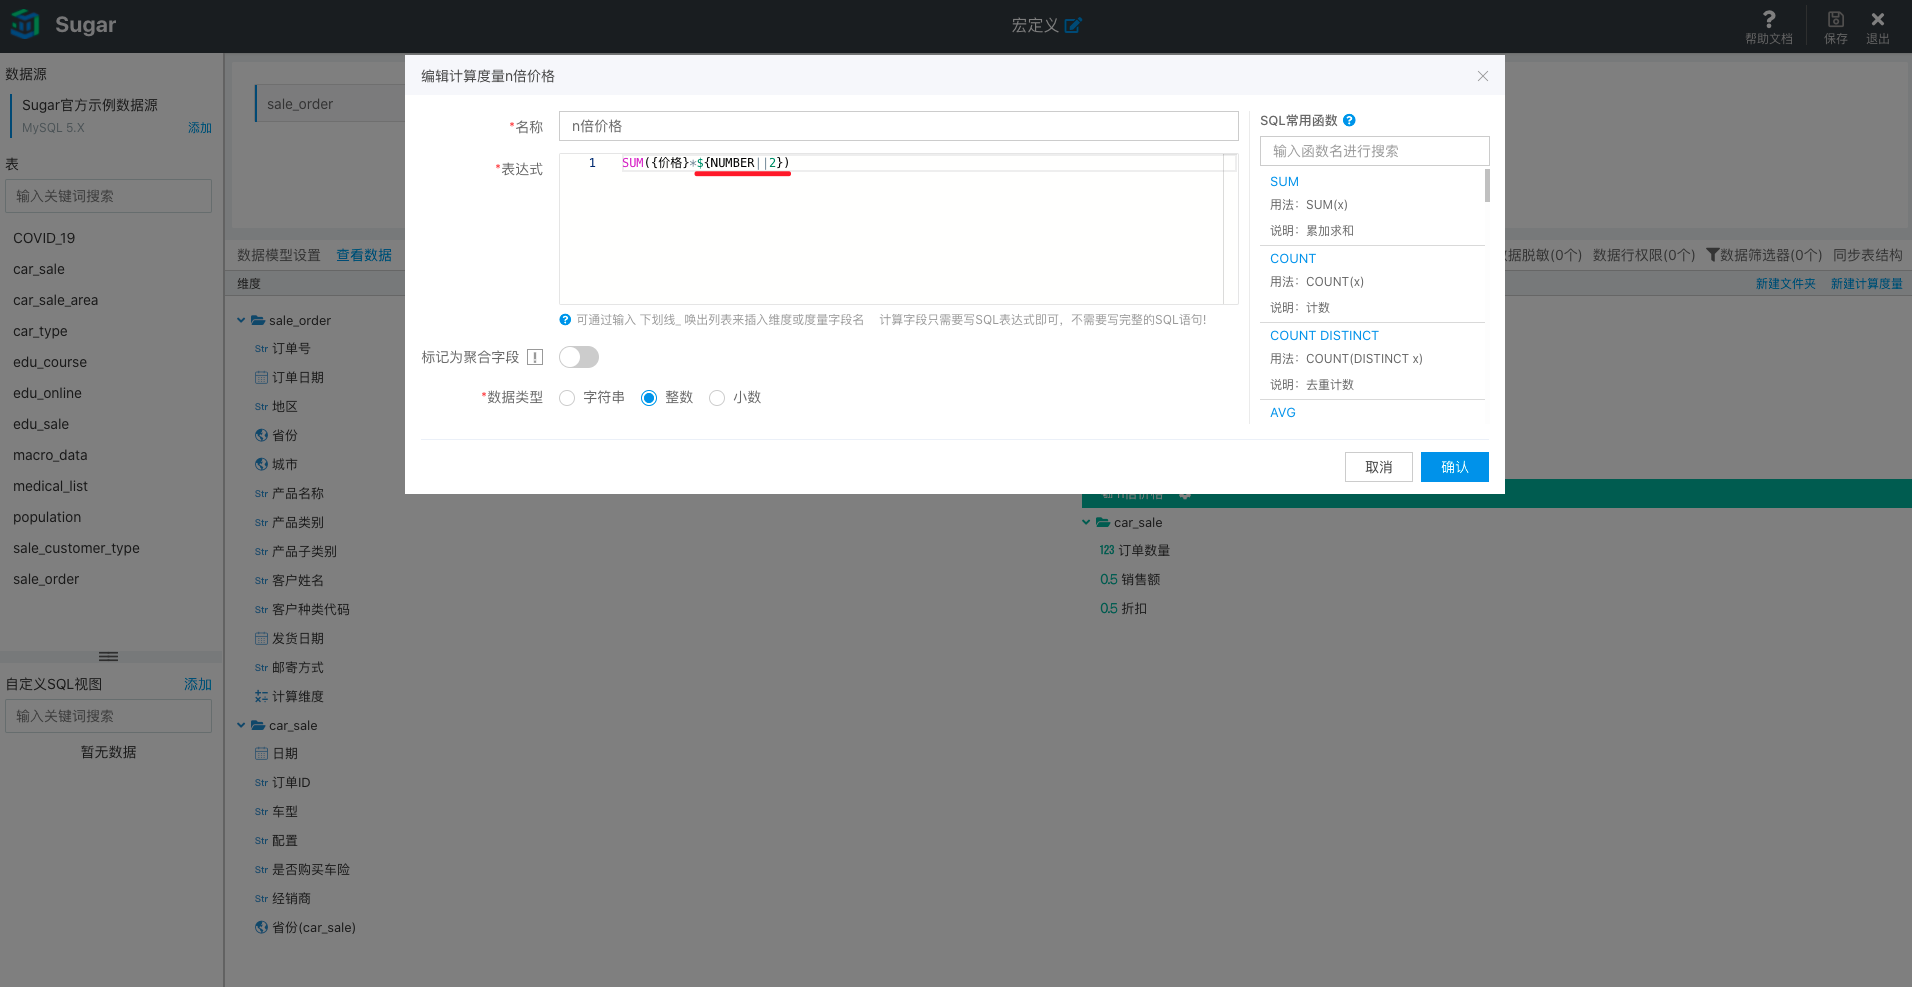The width and height of the screenshot is (1912, 987).
Task: Click the help documentation question mark icon
Action: pyautogui.click(x=1768, y=19)
